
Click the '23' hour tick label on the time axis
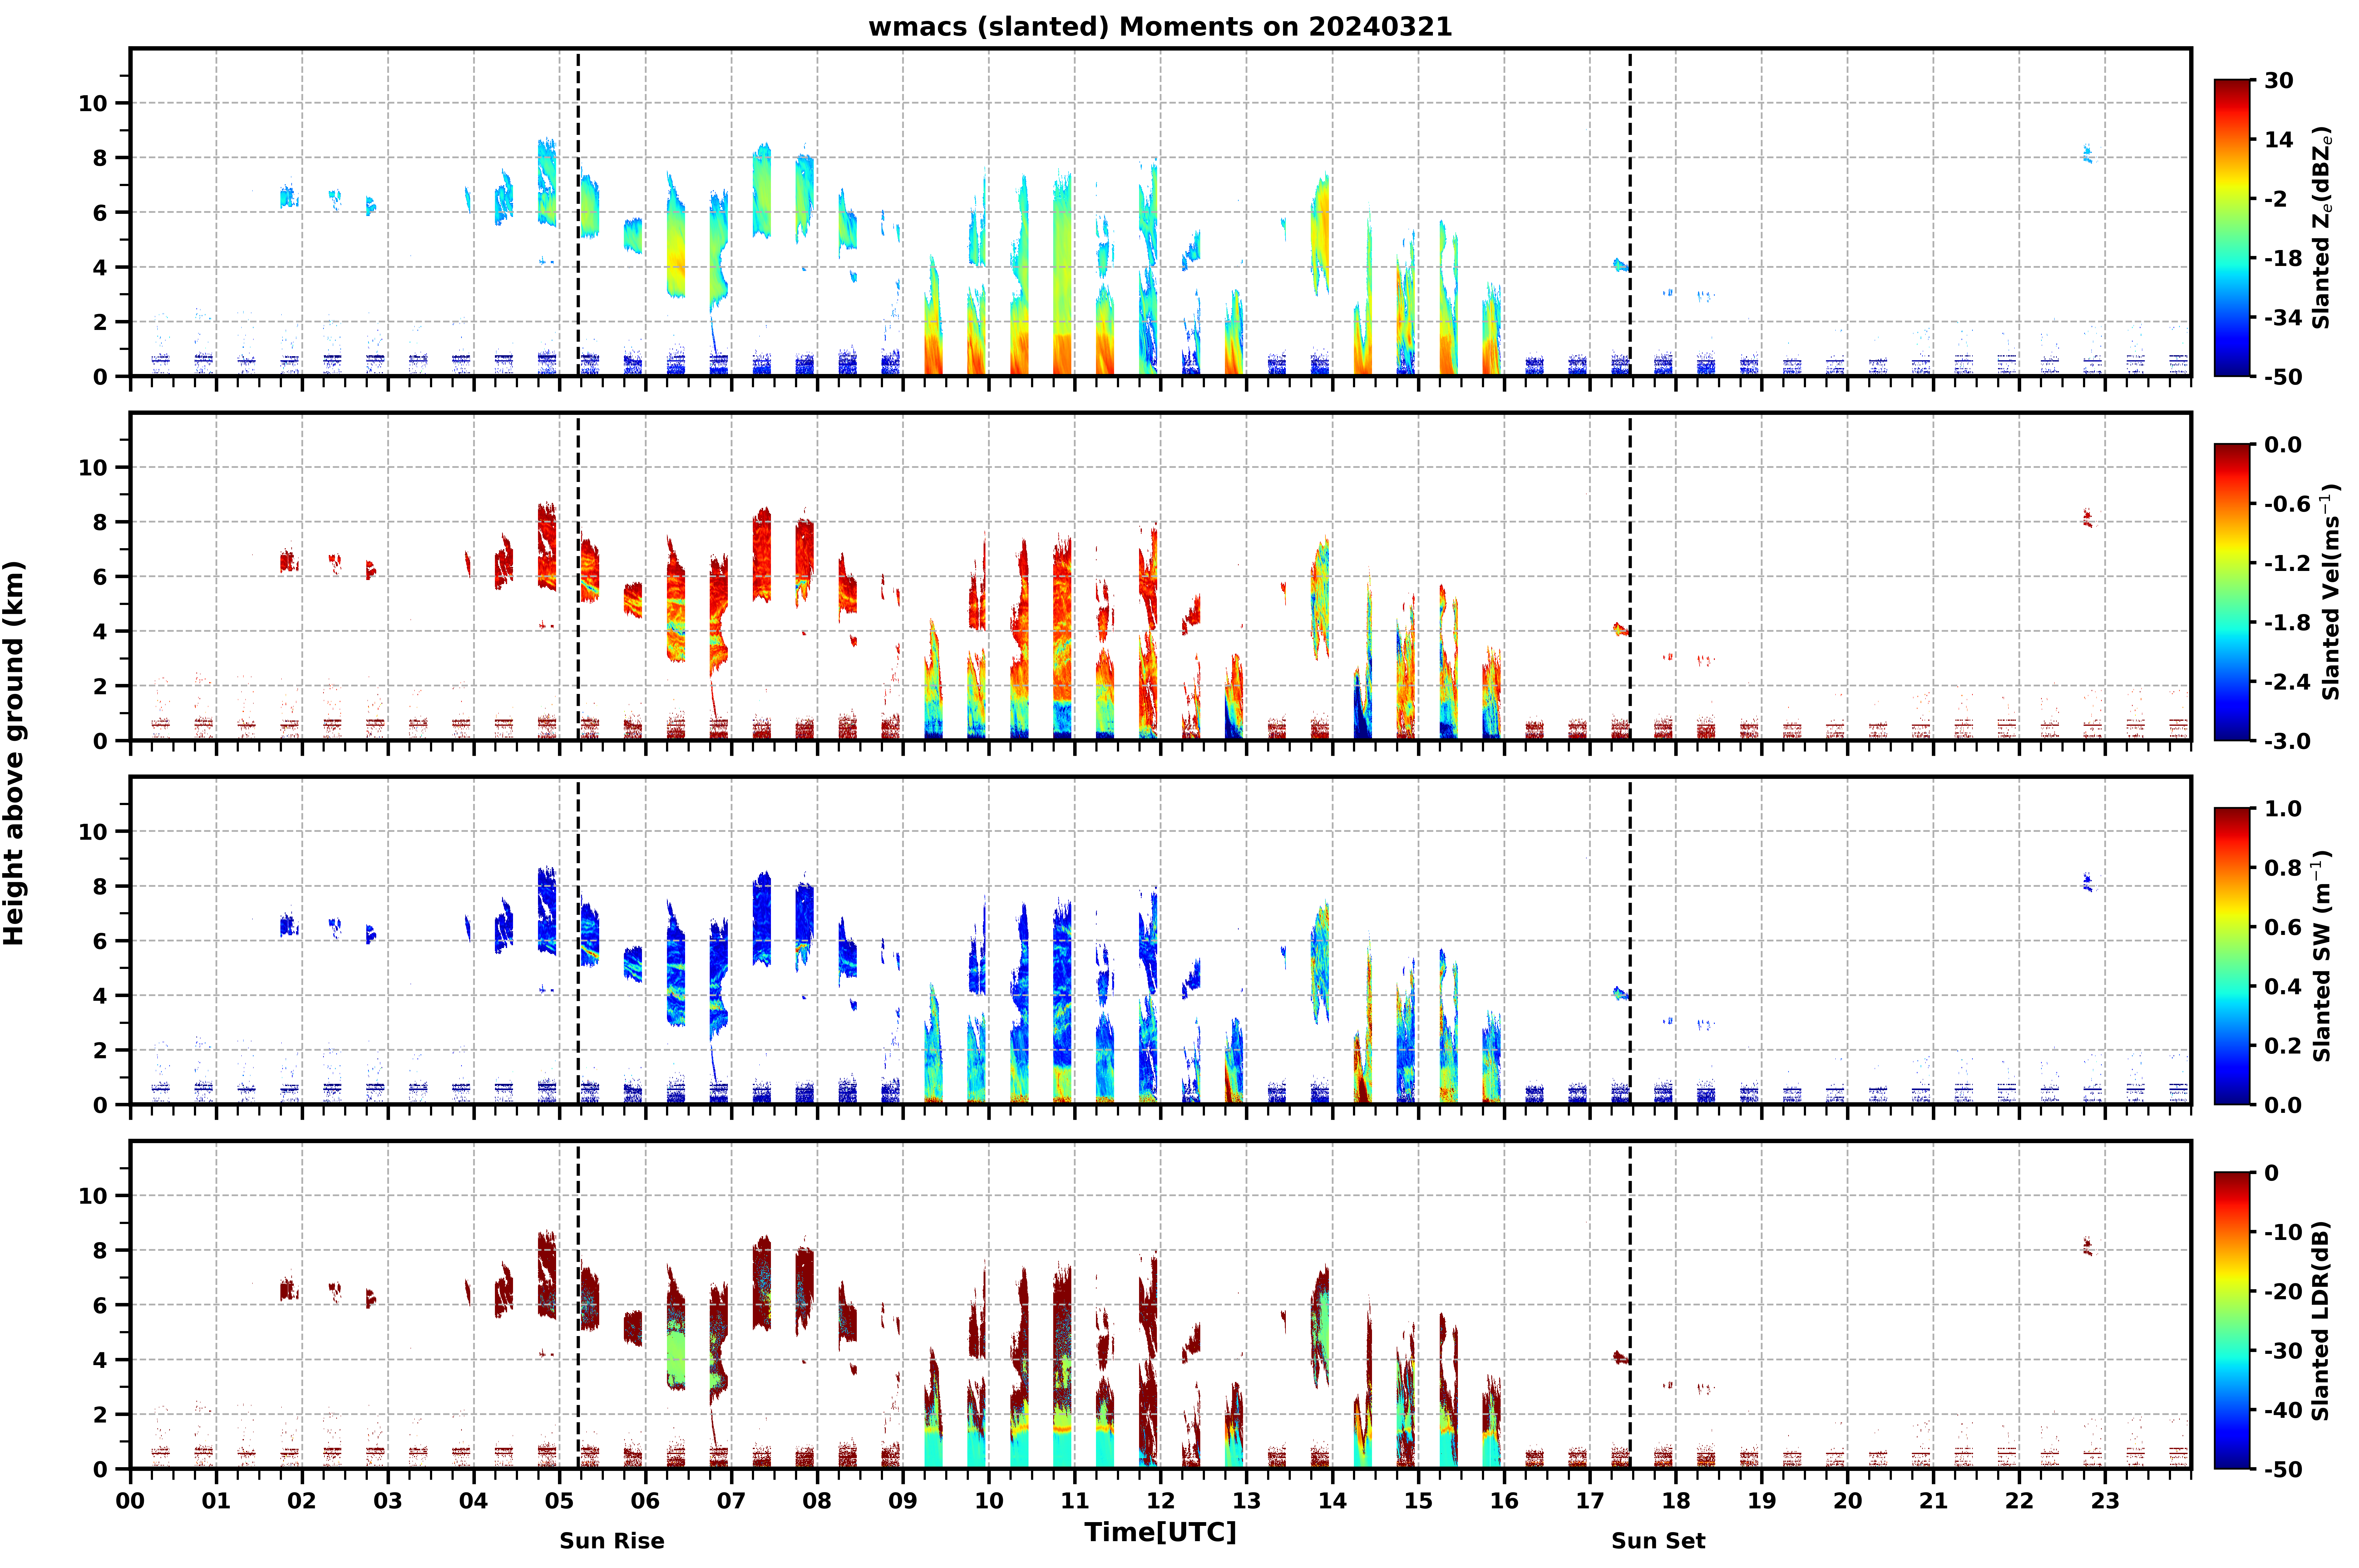click(2105, 1501)
